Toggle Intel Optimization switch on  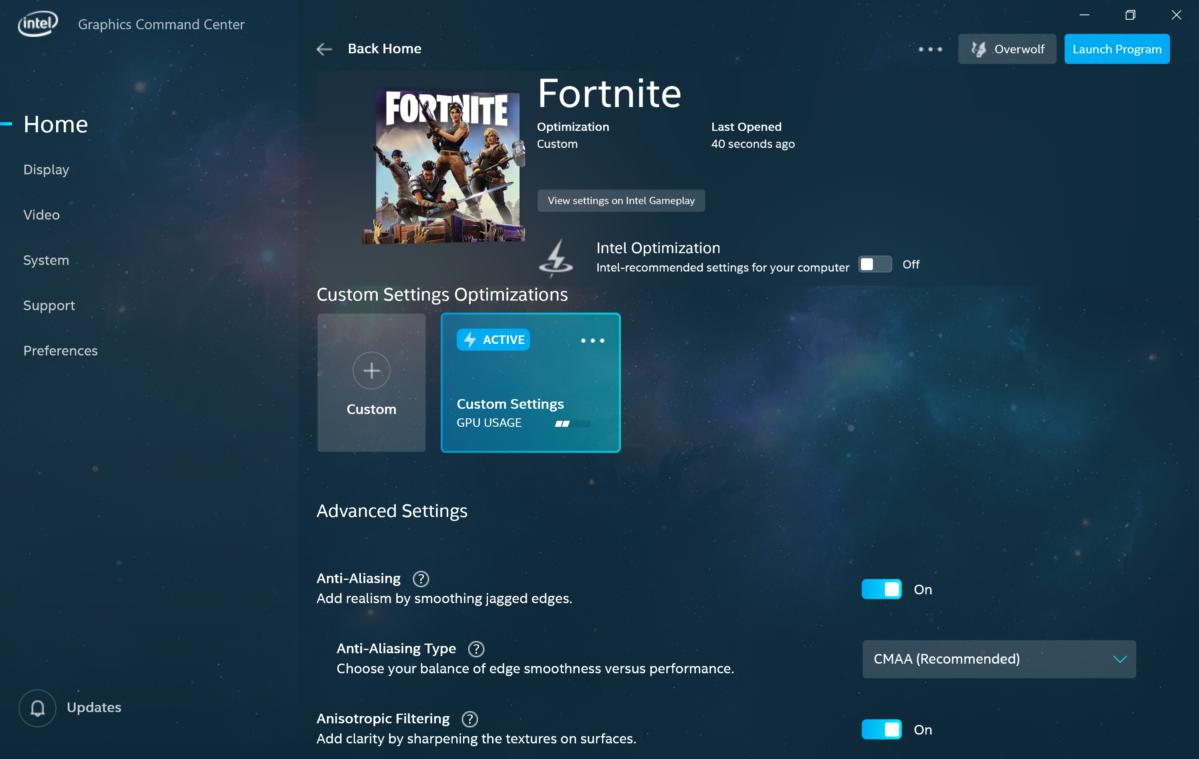875,264
